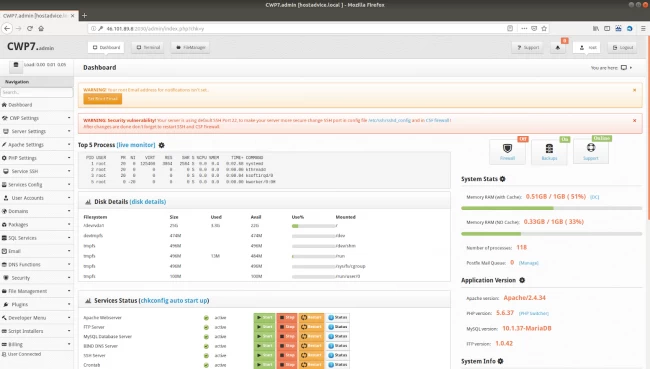Dismiss the root email warning banner
650x369 pixels.
pyautogui.click(x=634, y=90)
